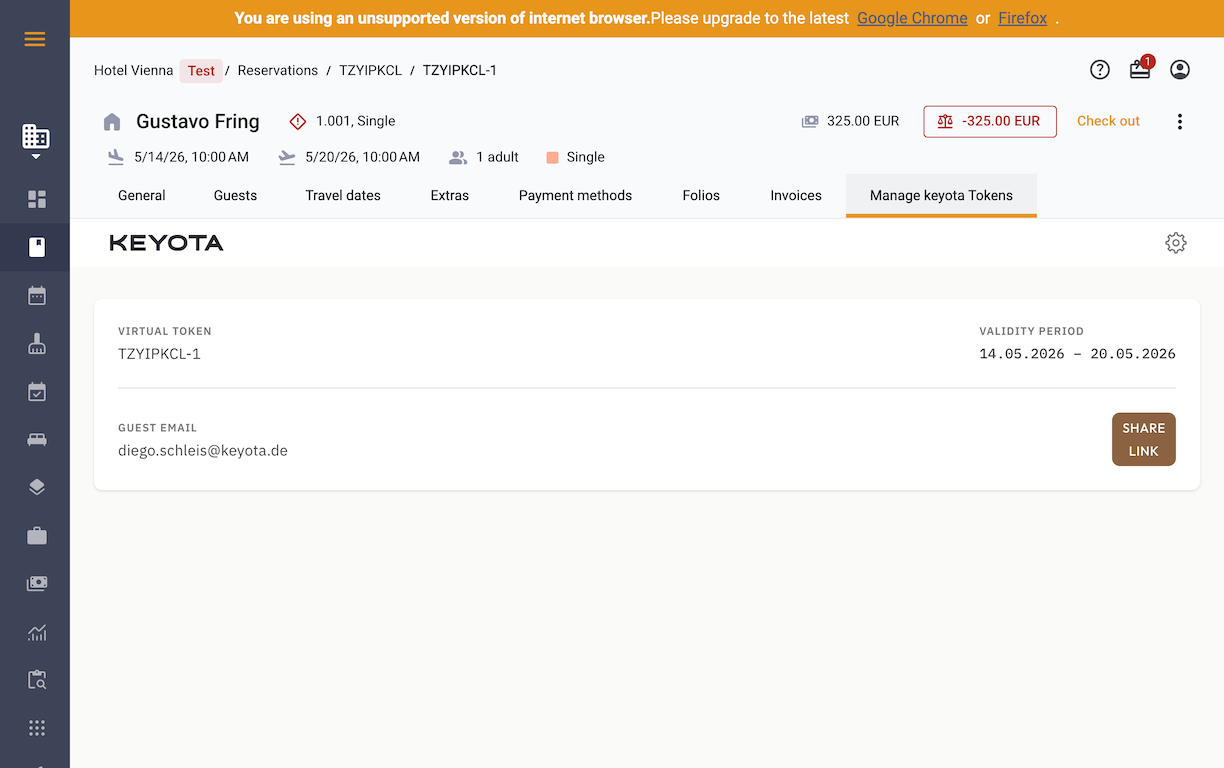Follow the Firefox link
Image resolution: width=1224 pixels, height=768 pixels.
[x=1022, y=18]
